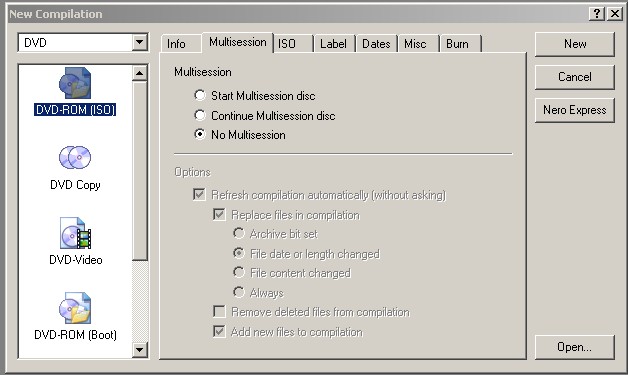Select the DVD-ROM (Boot) icon
Viewport: 628px width, 375px height.
75,308
